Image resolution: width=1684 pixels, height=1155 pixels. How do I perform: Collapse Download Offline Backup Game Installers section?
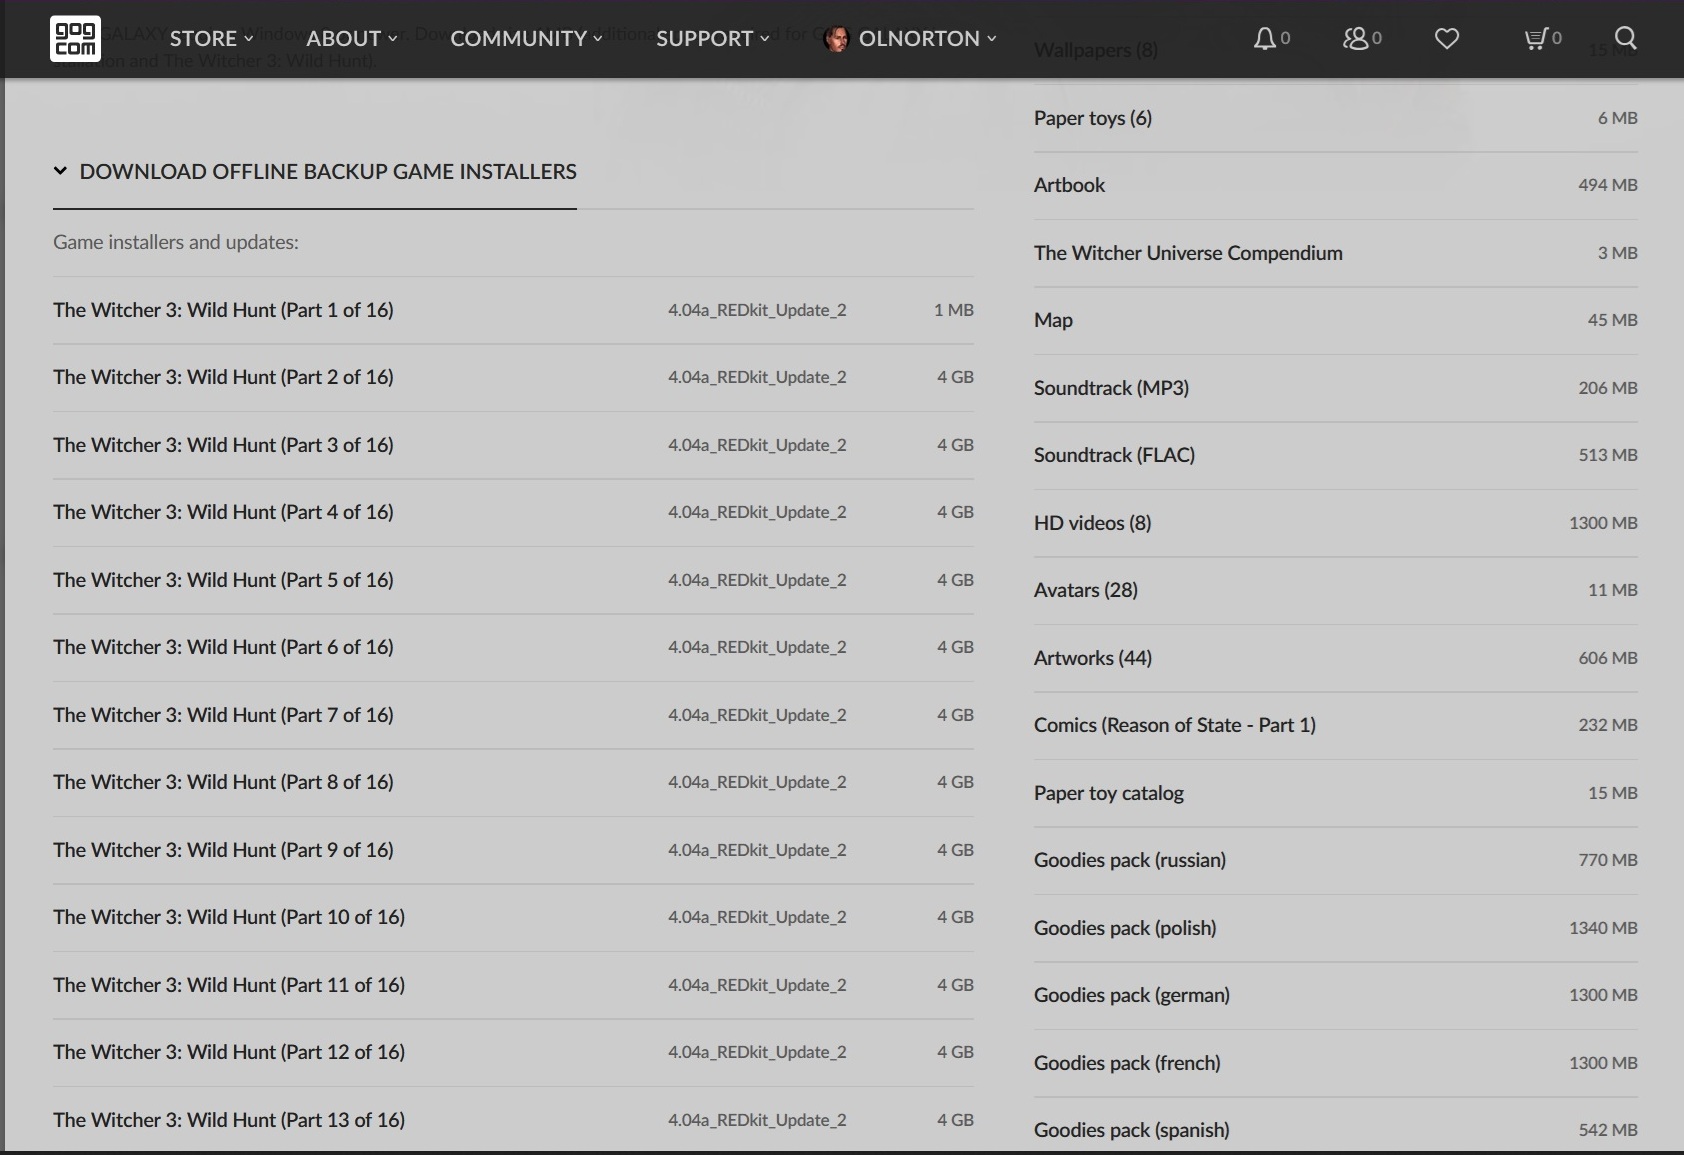[315, 171]
